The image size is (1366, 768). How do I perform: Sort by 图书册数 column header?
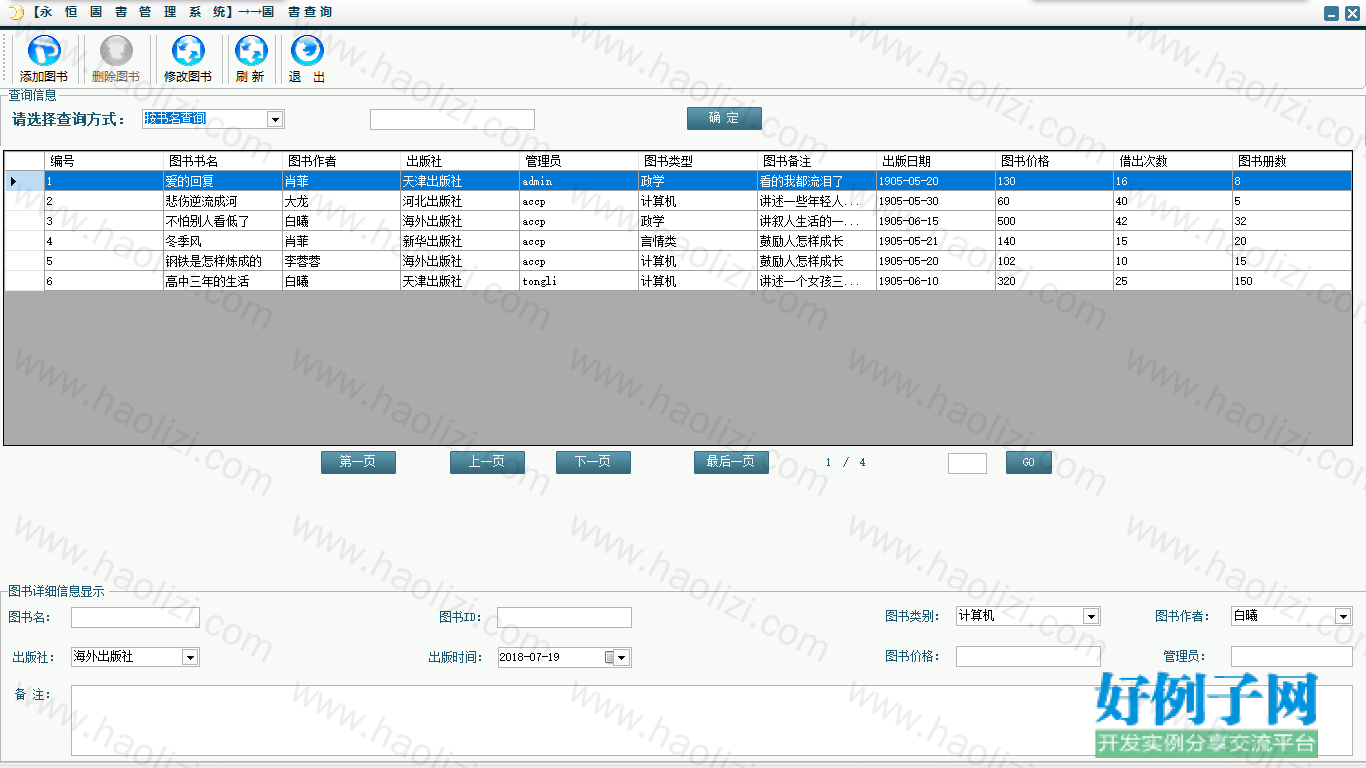1293,161
